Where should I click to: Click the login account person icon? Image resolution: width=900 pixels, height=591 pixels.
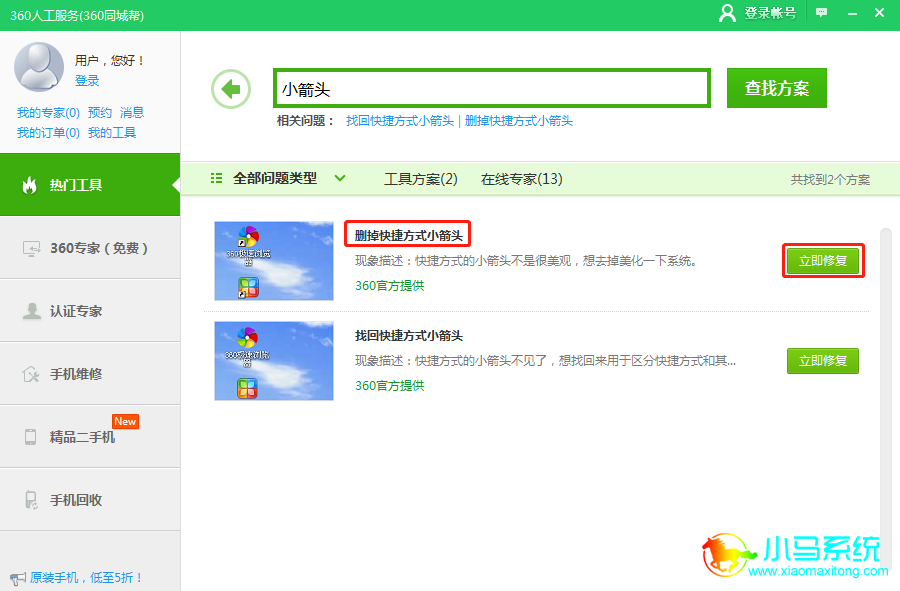(x=727, y=13)
